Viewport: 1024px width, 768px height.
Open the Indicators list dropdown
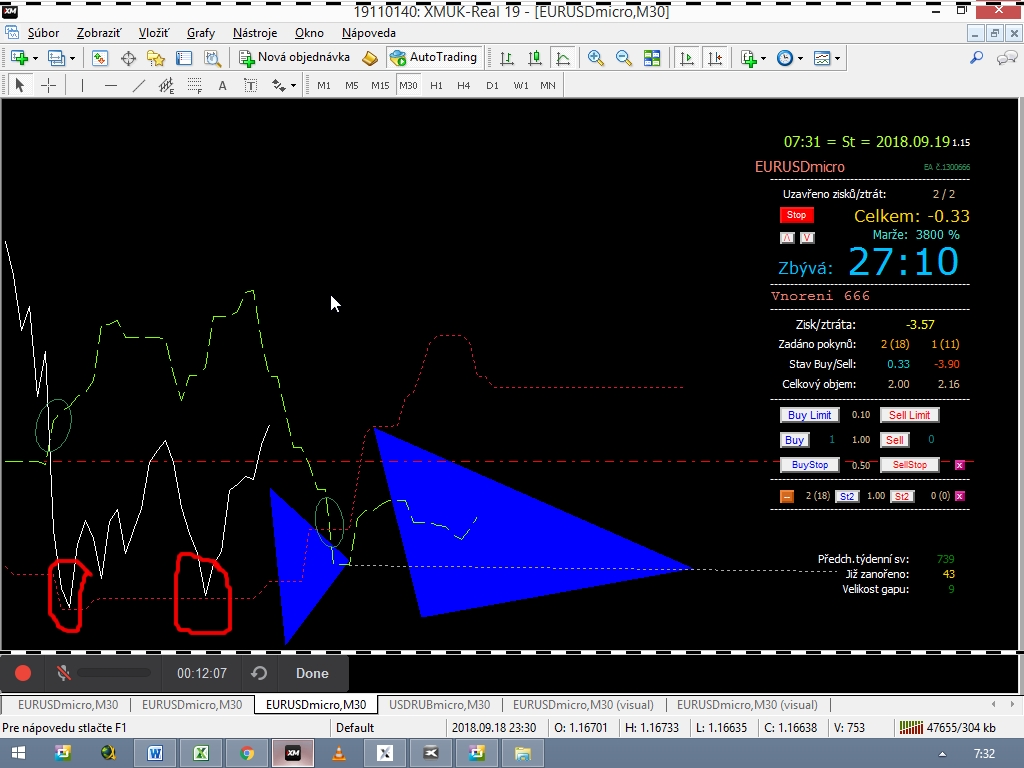(763, 59)
